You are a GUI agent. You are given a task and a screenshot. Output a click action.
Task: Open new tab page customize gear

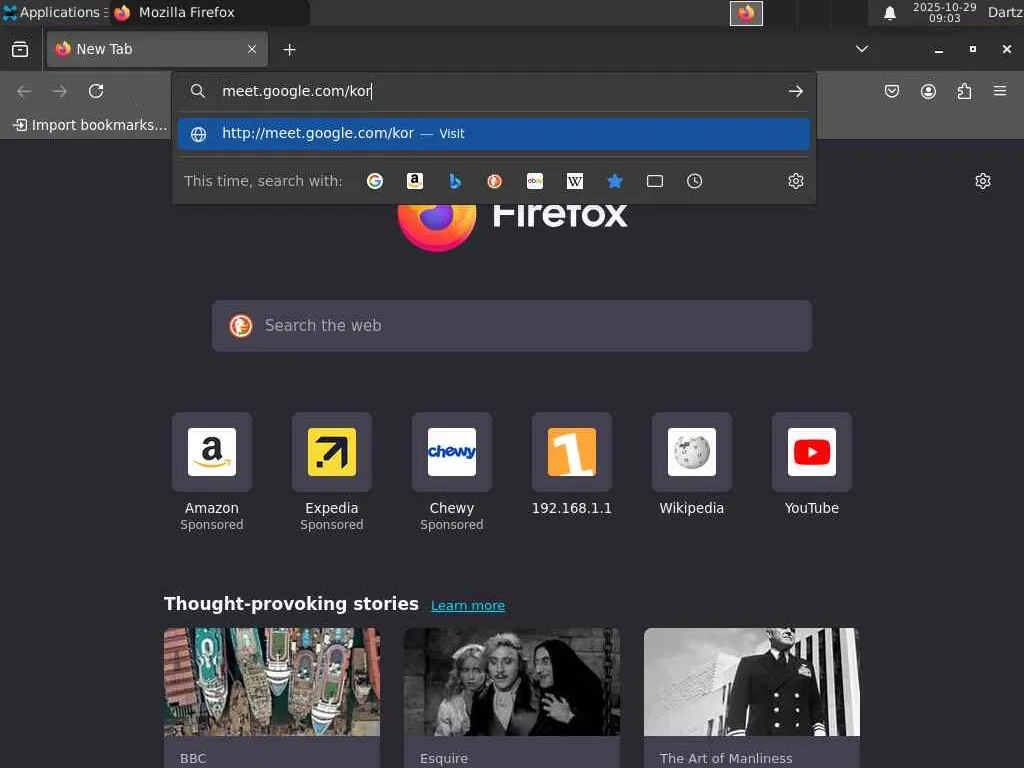(x=983, y=181)
